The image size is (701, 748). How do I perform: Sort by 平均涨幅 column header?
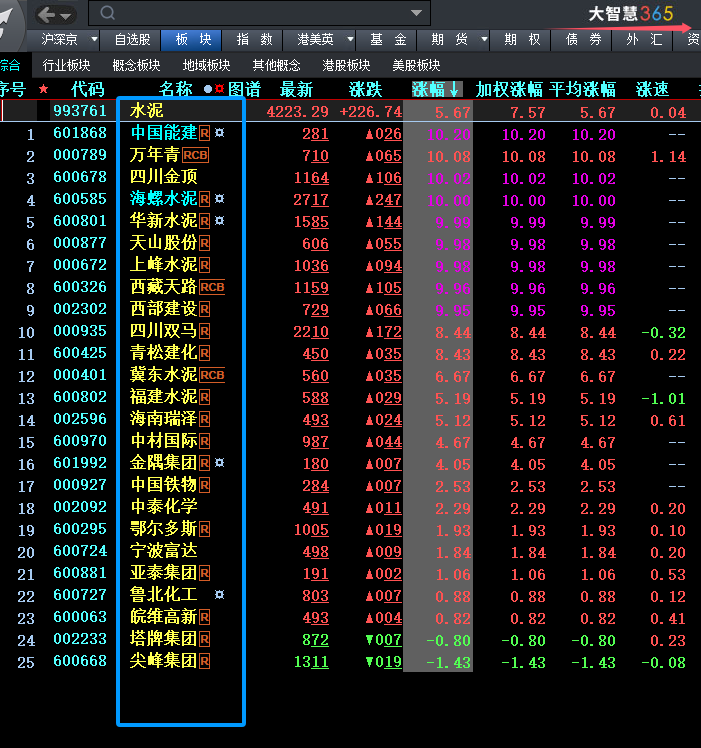click(x=582, y=89)
